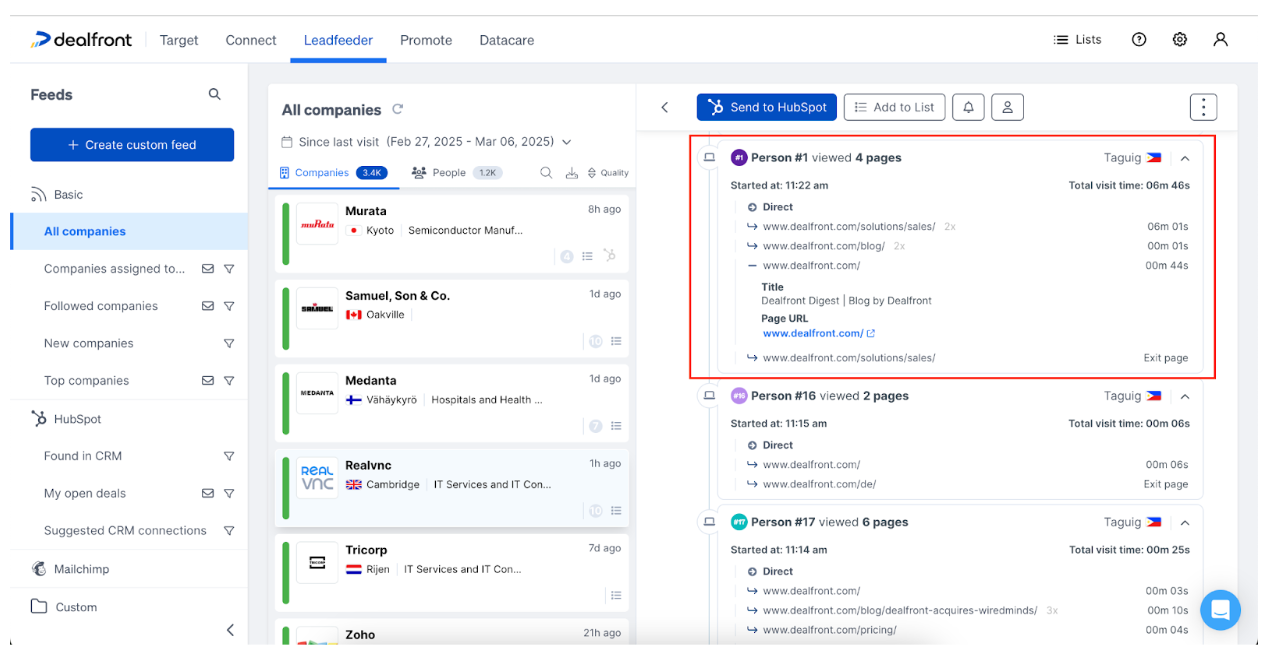Click Send to HubSpot button
This screenshot has width=1264, height=656.
tap(766, 107)
